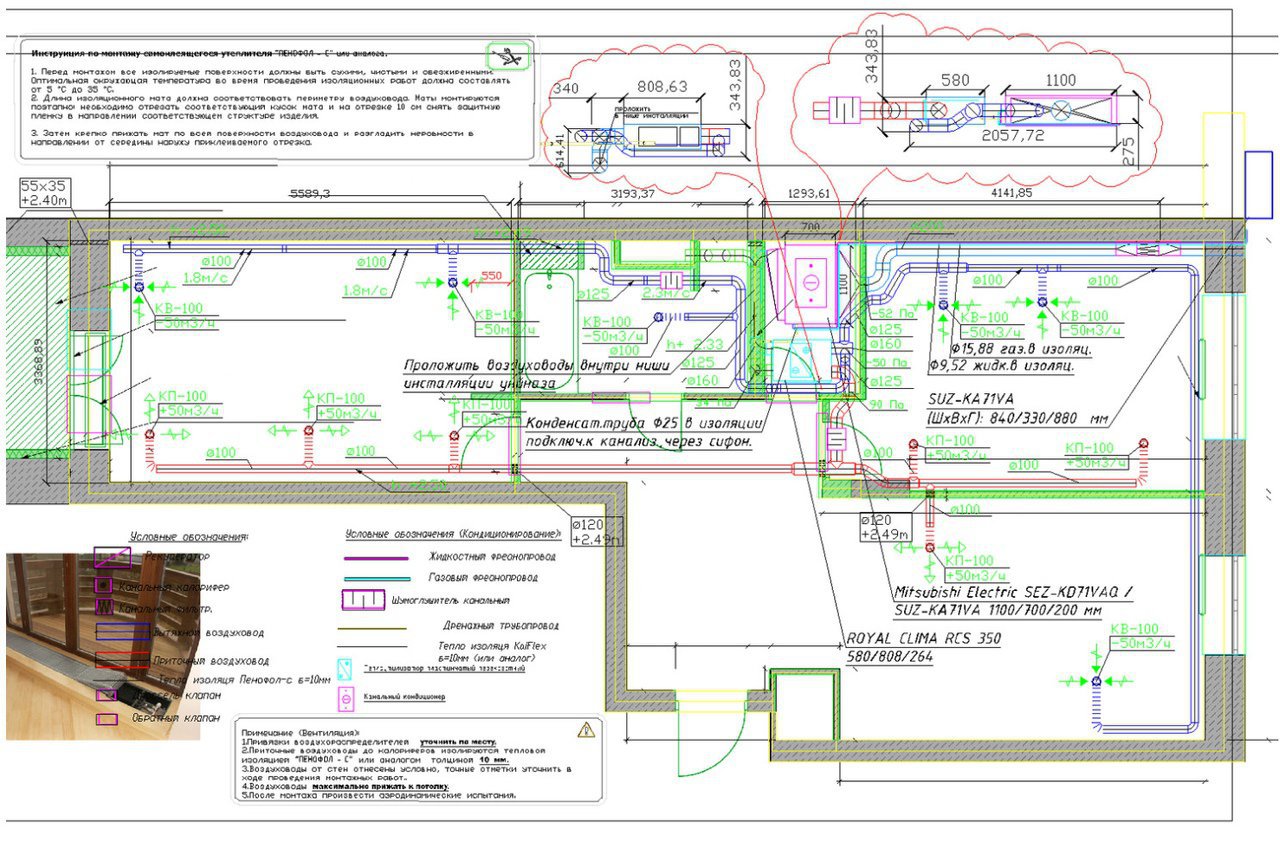The image size is (1280, 850).
Task: Click the Шумоглушитель канальный legend symbol
Action: coord(364,600)
